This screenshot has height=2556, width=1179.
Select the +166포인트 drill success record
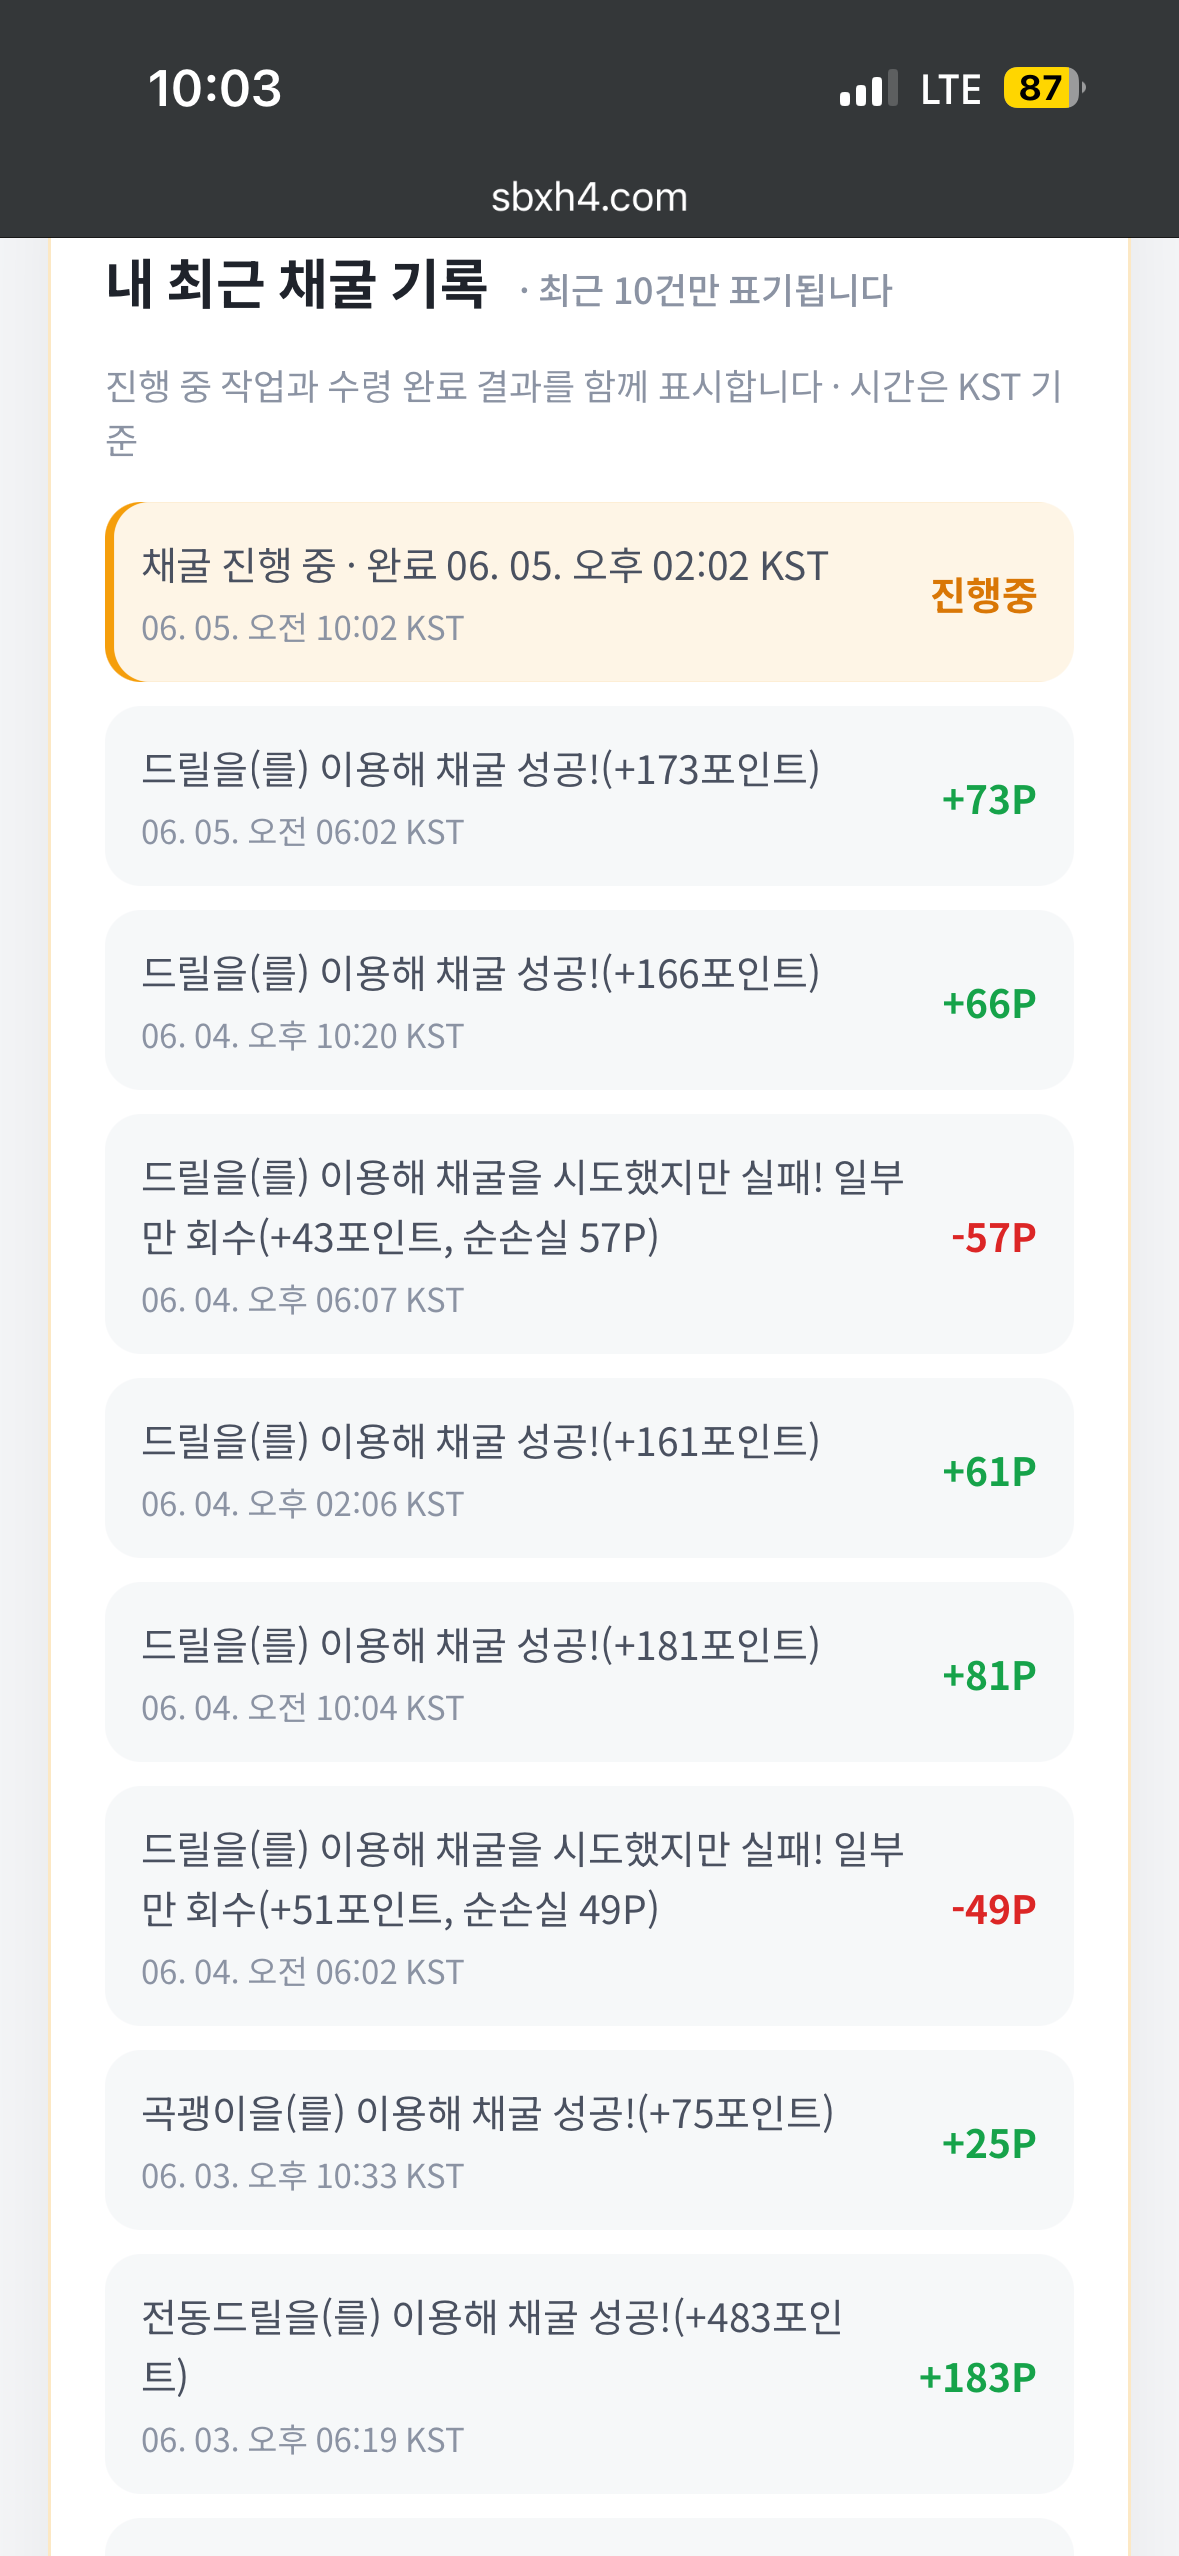click(x=589, y=1000)
